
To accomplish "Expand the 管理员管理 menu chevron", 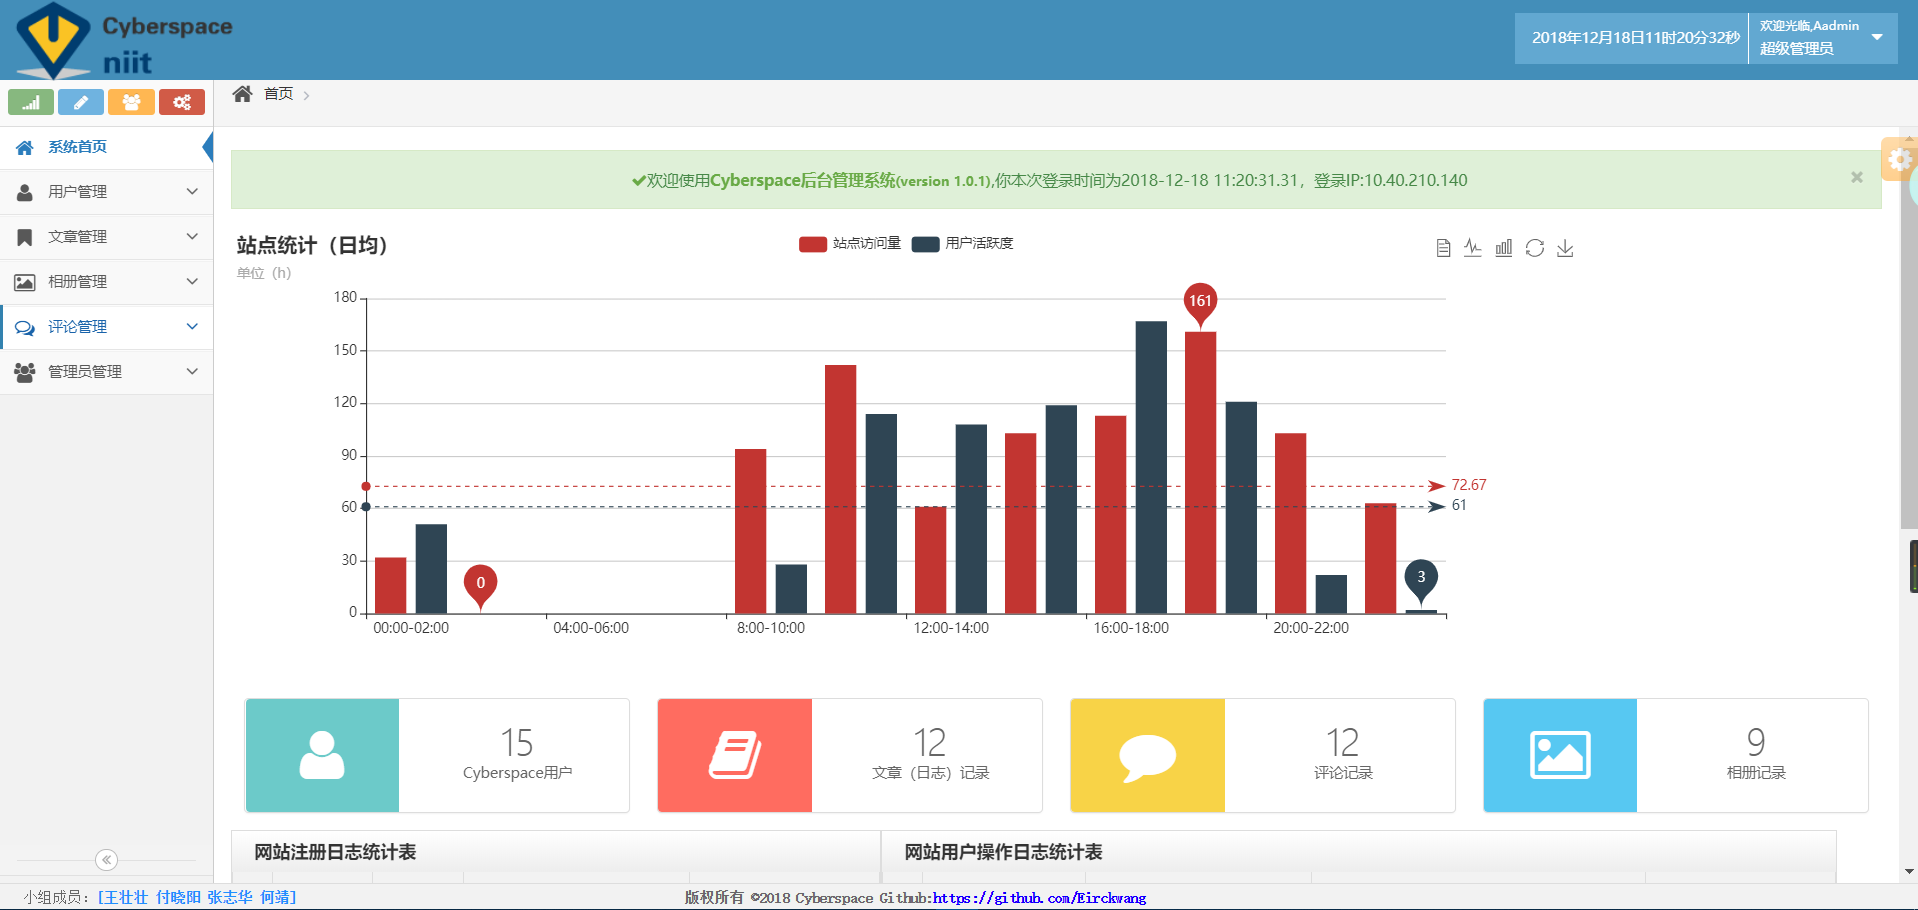I will (192, 372).
